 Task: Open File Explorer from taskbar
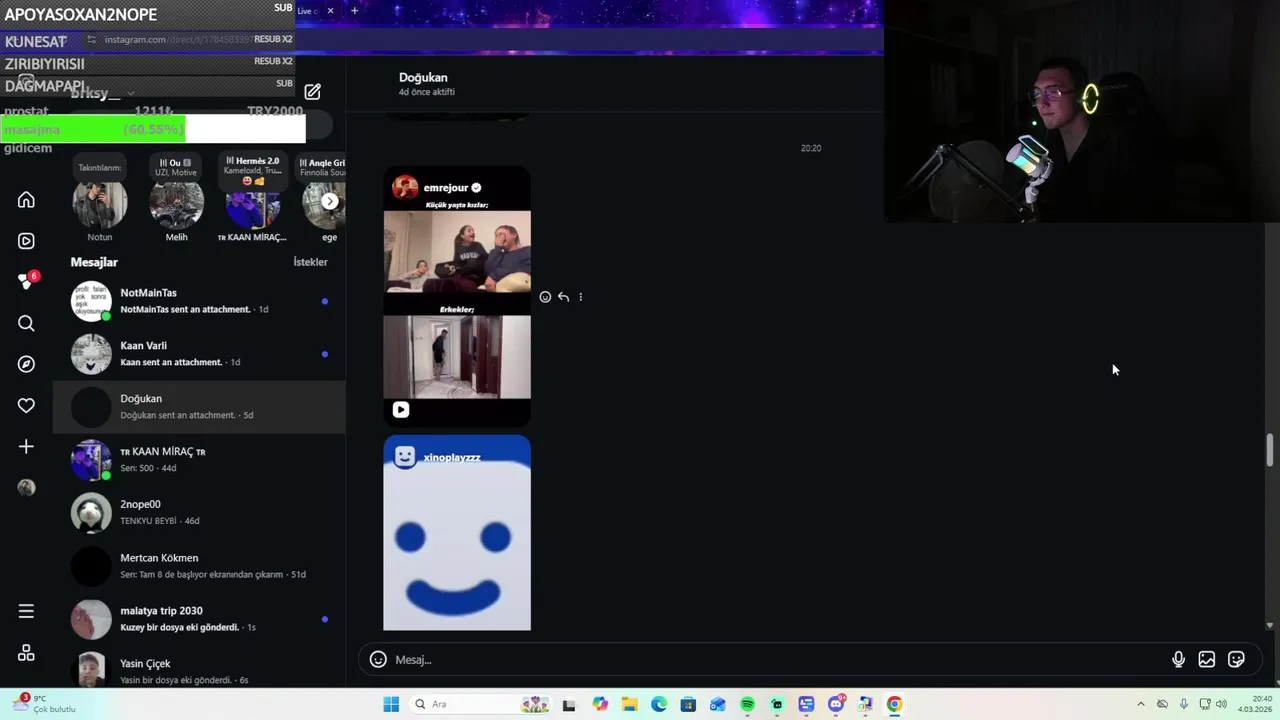pyautogui.click(x=629, y=704)
